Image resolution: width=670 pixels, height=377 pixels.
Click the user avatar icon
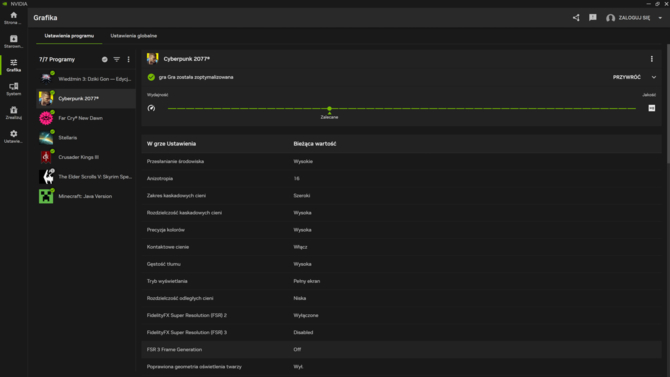click(x=611, y=18)
